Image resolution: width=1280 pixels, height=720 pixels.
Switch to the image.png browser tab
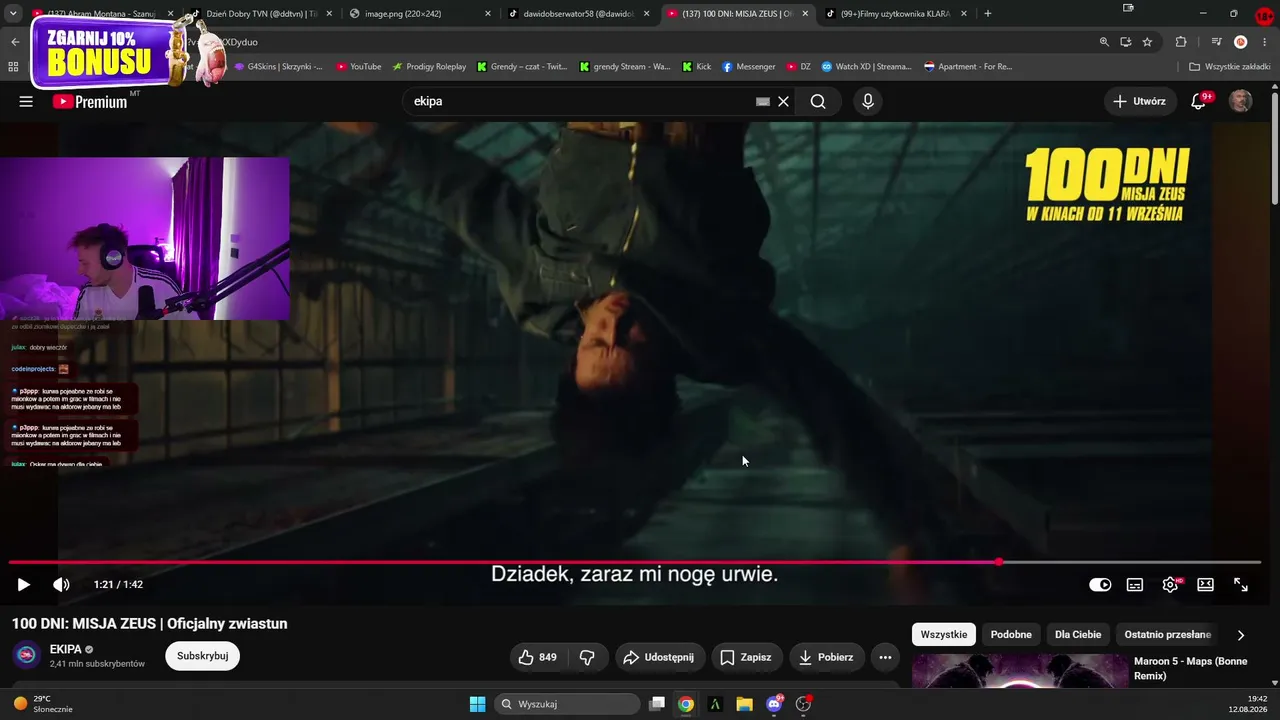point(419,14)
